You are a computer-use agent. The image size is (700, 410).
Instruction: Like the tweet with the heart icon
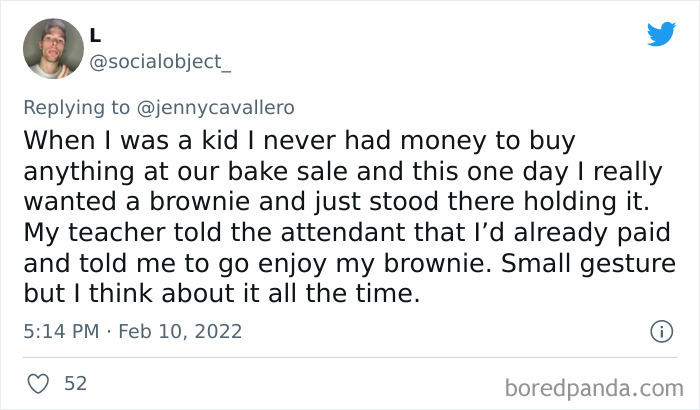(x=37, y=383)
